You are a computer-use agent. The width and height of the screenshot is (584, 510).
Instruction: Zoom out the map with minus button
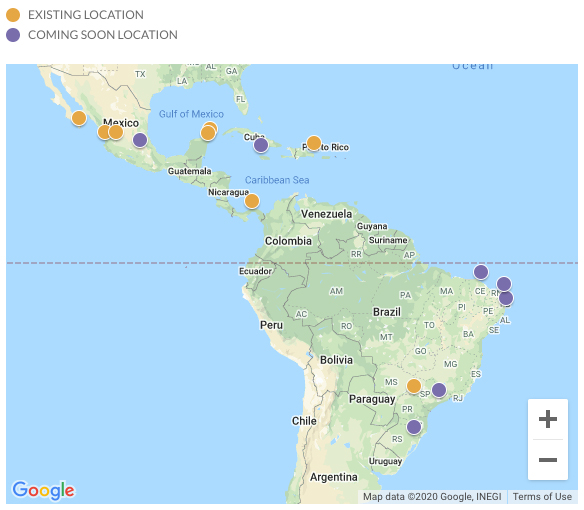(x=548, y=460)
